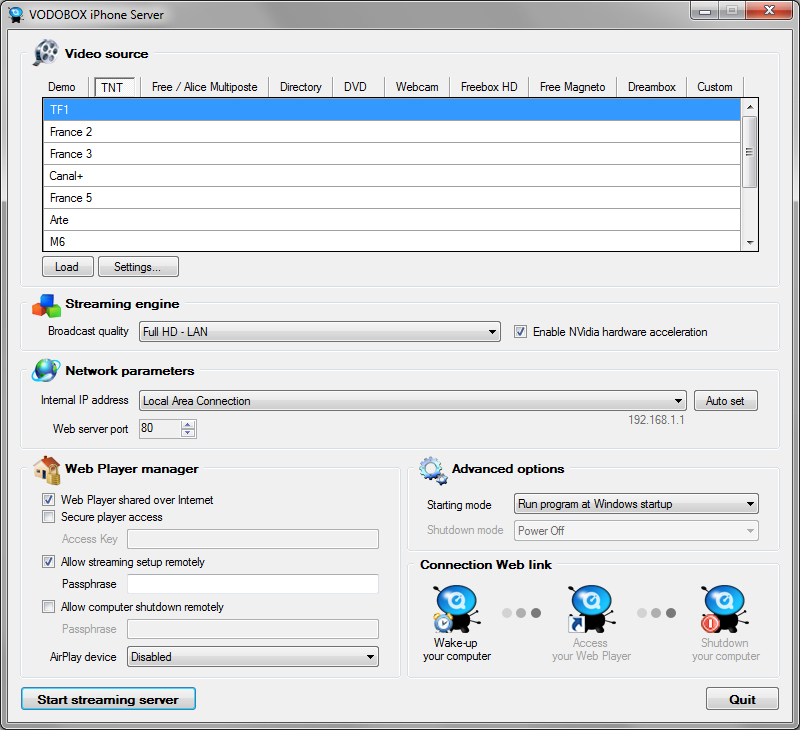Screen dimensions: 800x730
Task: Click the channel list scroll down arrow
Action: pos(749,243)
